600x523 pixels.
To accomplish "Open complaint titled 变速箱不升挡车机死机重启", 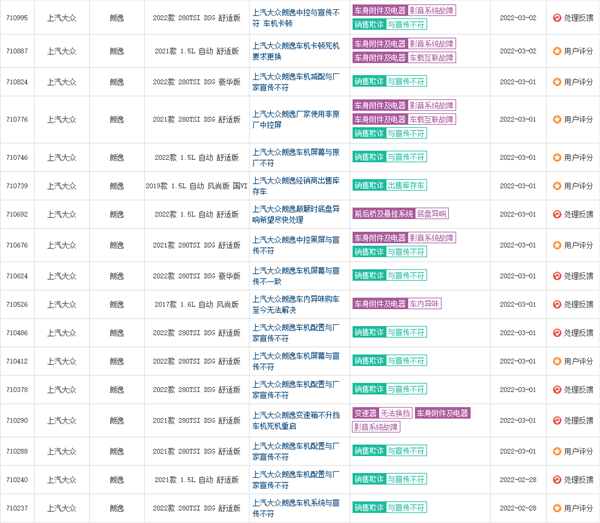I will [296, 420].
